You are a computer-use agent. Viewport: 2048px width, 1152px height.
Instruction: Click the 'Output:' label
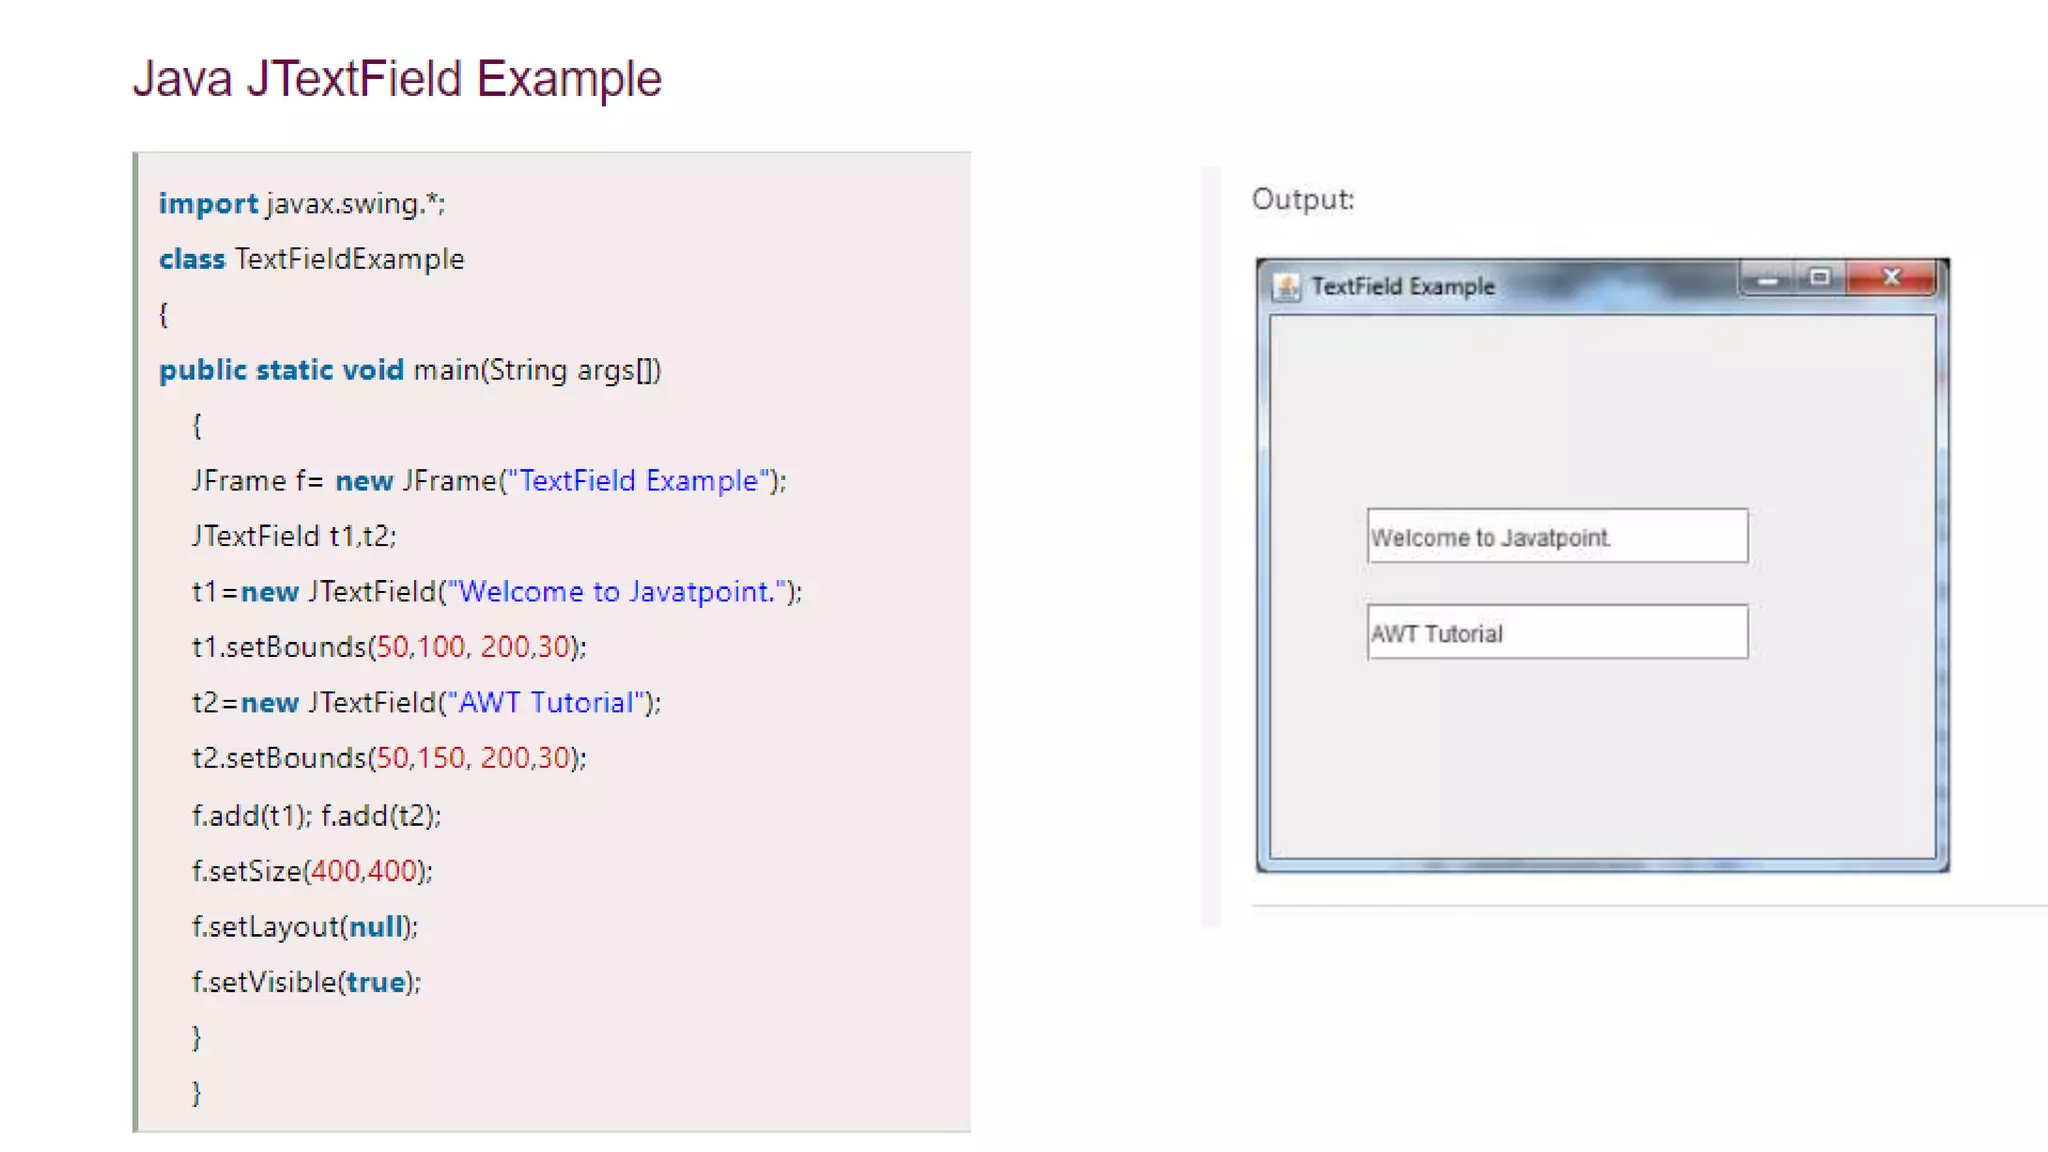click(x=1302, y=199)
